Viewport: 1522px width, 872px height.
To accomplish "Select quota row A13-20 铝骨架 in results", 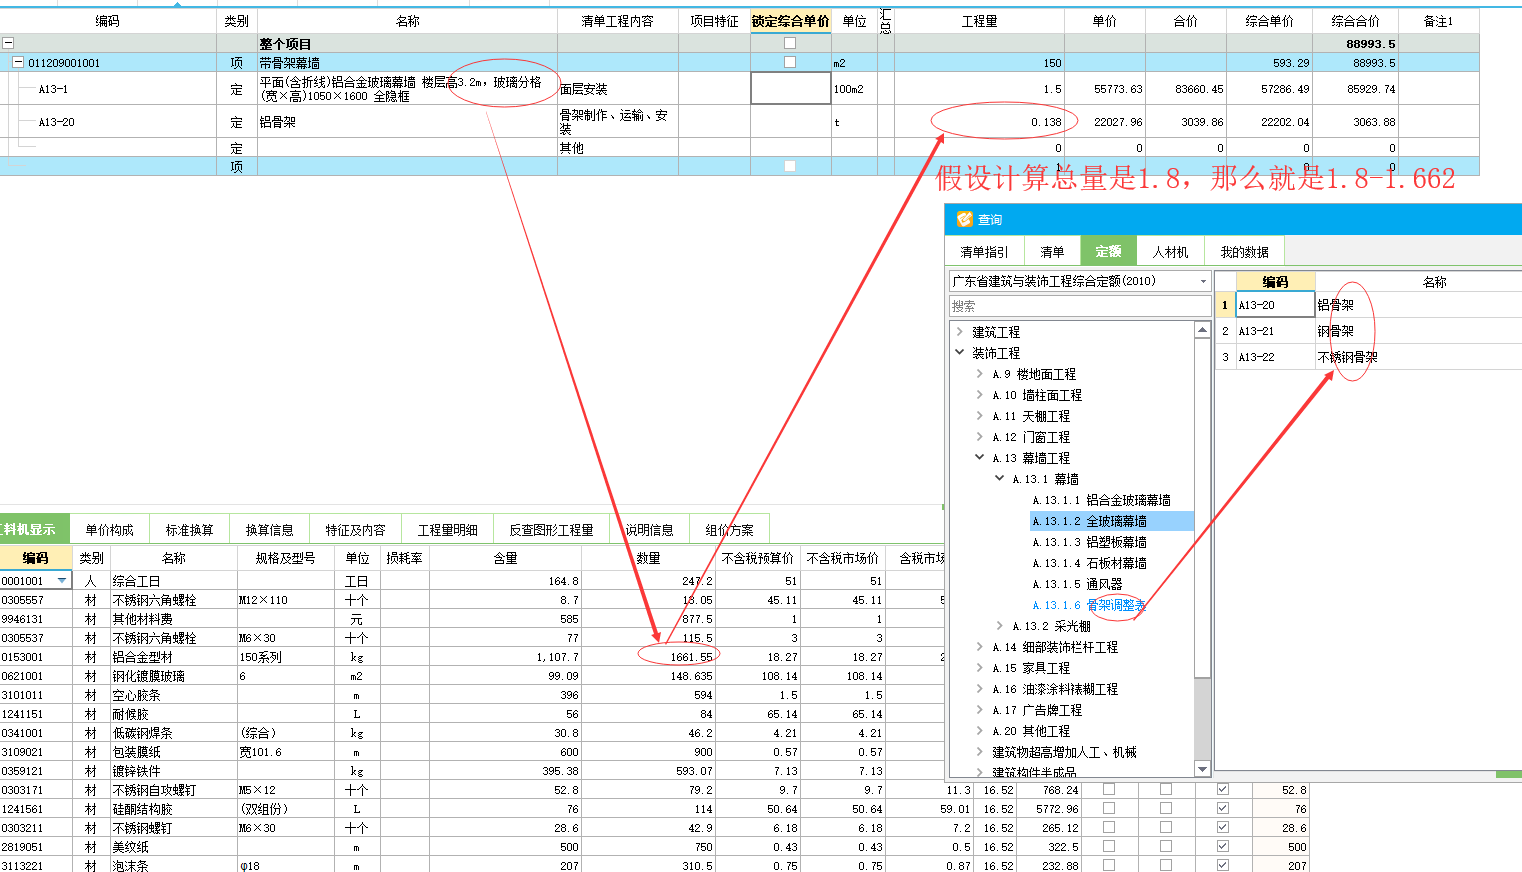I will coord(1368,305).
